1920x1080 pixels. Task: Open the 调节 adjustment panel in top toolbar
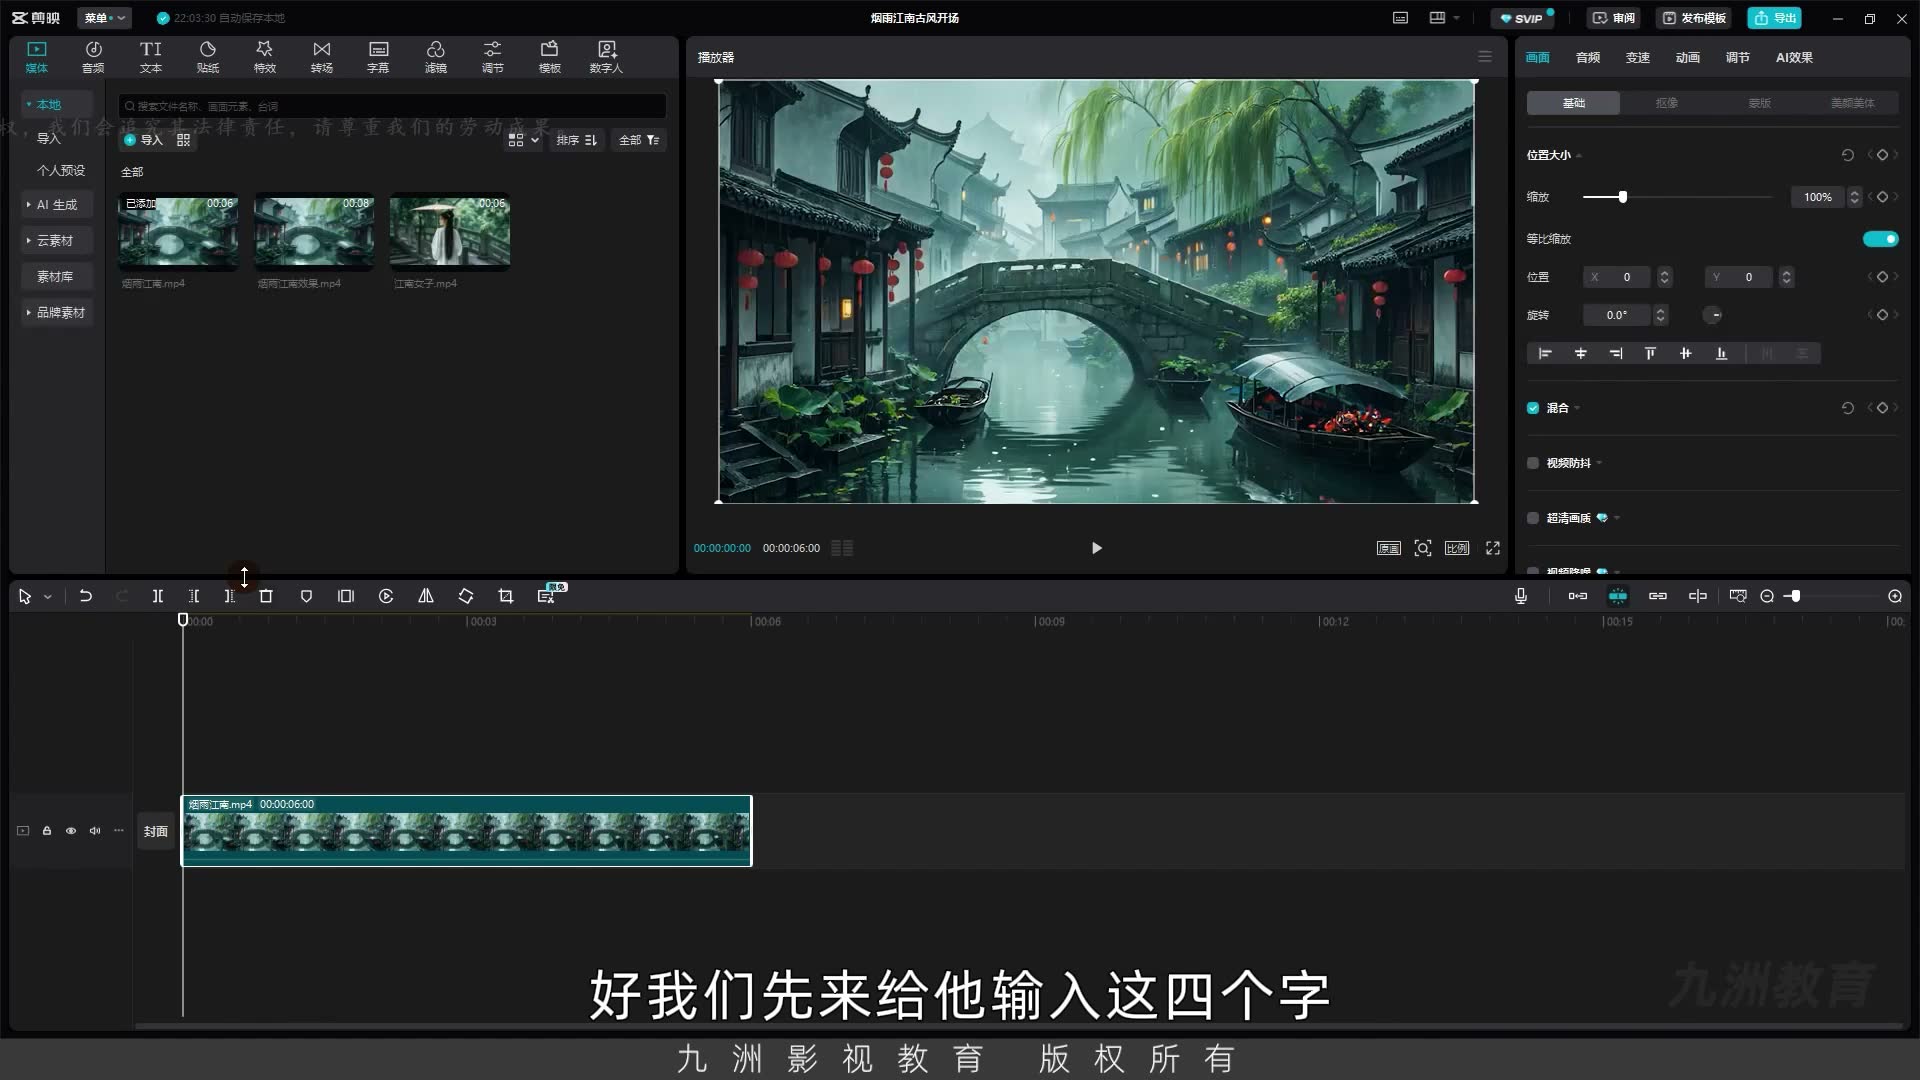493,57
